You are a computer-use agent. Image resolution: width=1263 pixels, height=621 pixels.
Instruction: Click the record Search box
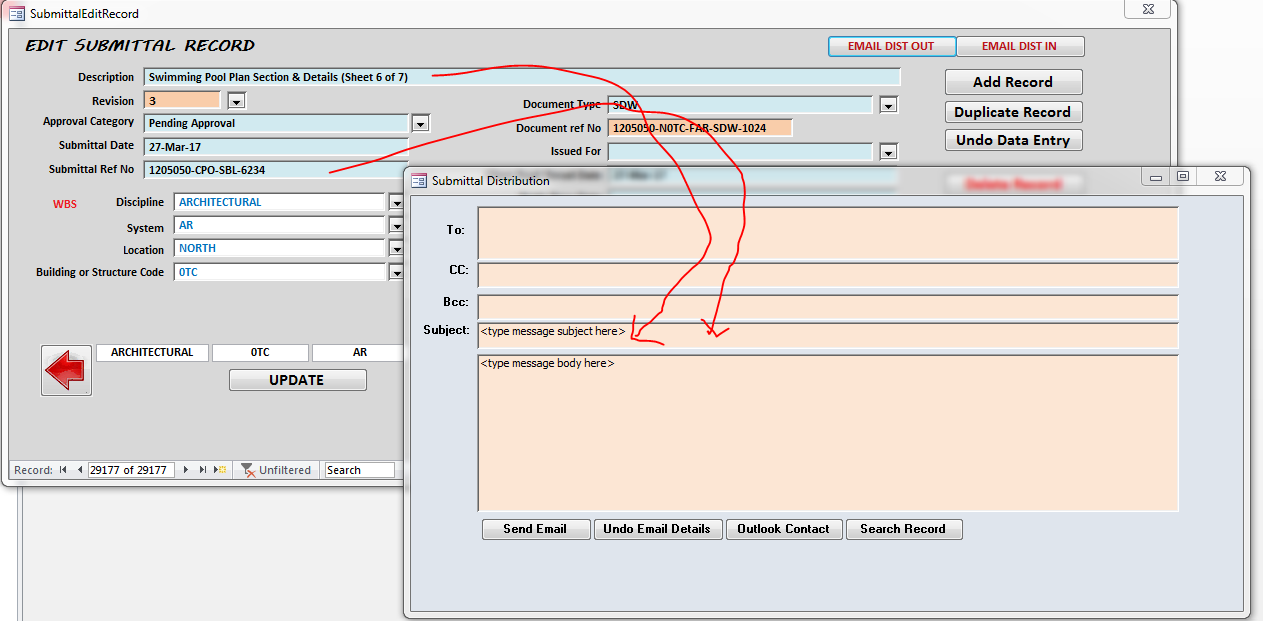tap(360, 470)
